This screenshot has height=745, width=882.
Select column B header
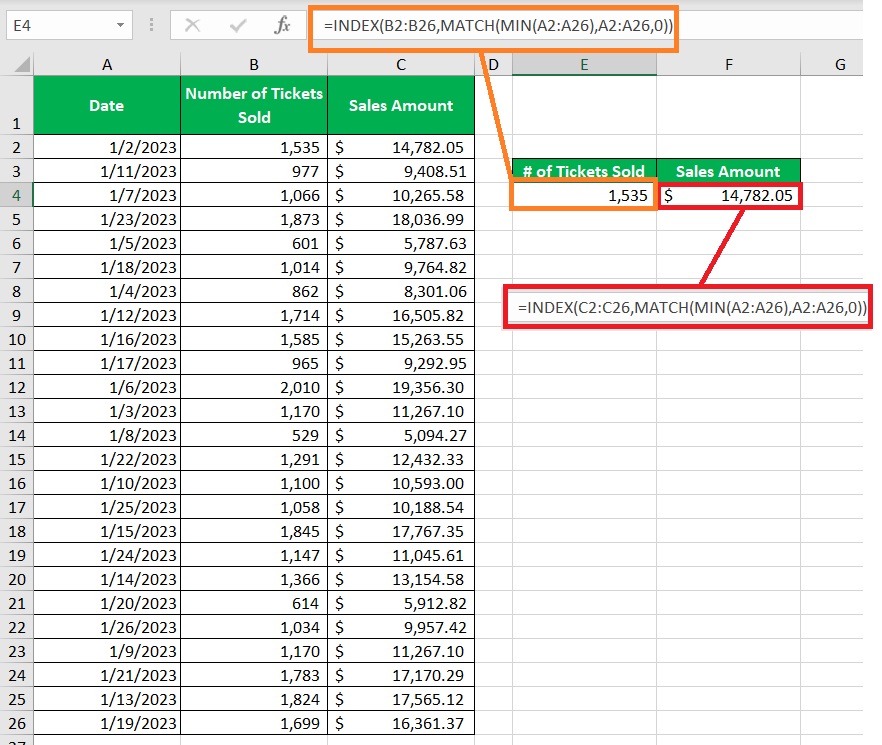tap(254, 65)
